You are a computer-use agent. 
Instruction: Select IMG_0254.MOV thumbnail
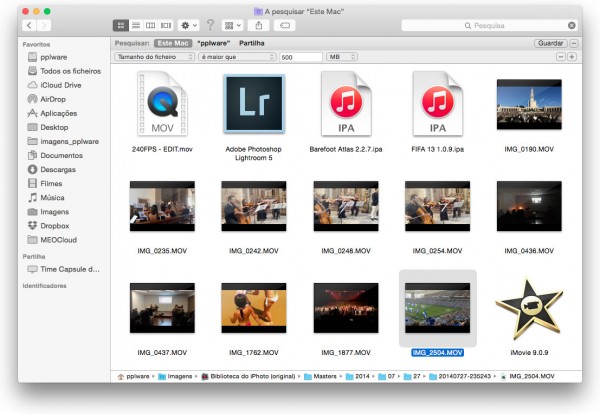437,206
